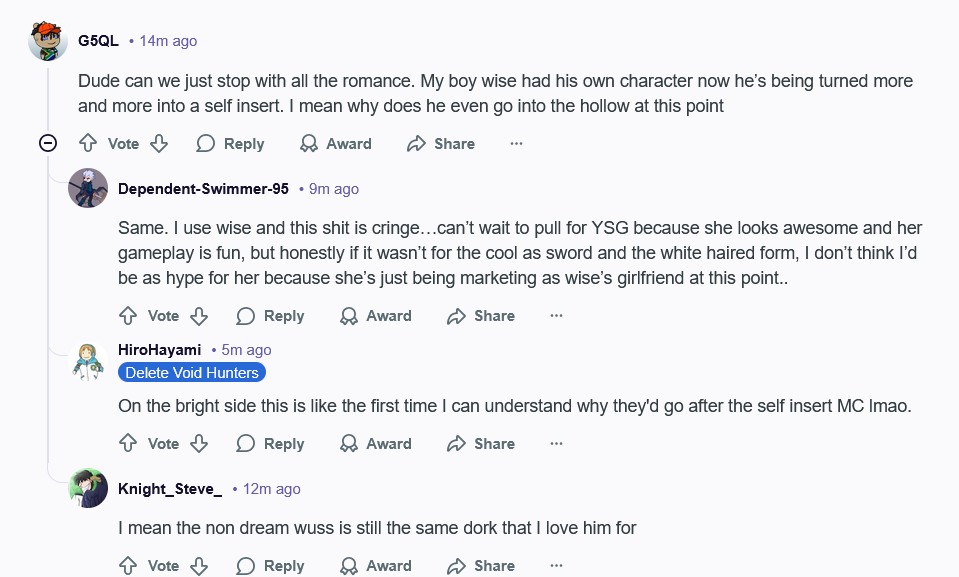The width and height of the screenshot is (959, 577).
Task: Share Knight_Steve_'s comment
Action: tap(481, 566)
